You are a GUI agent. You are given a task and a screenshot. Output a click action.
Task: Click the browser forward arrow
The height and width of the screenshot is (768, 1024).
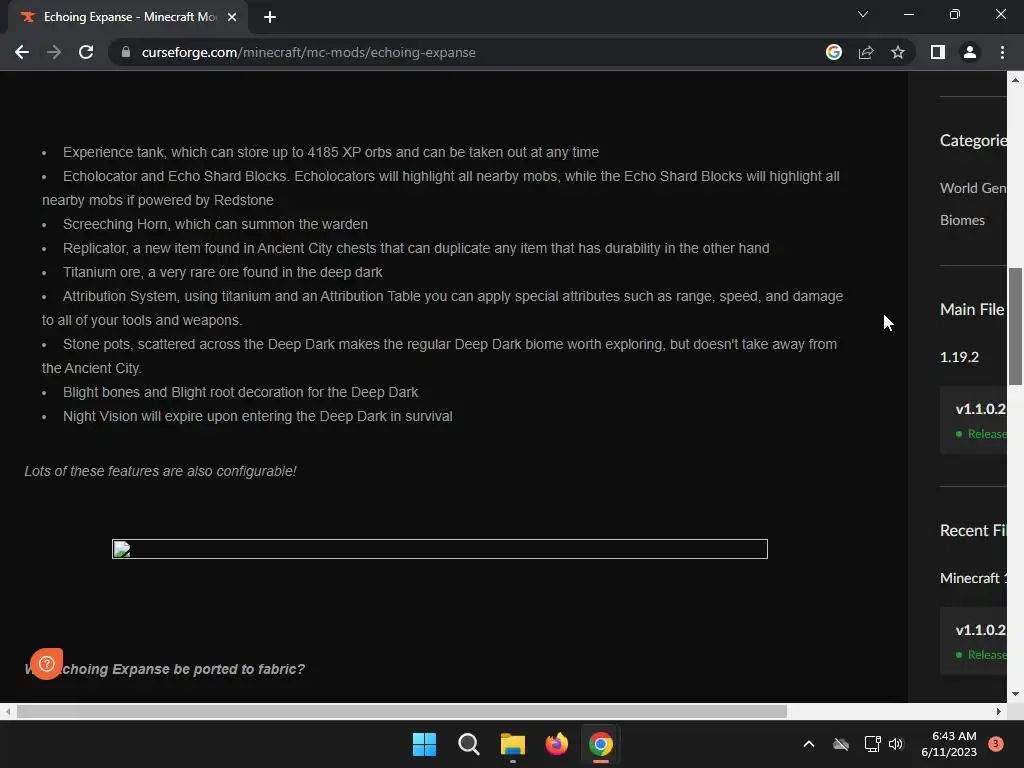click(x=54, y=52)
